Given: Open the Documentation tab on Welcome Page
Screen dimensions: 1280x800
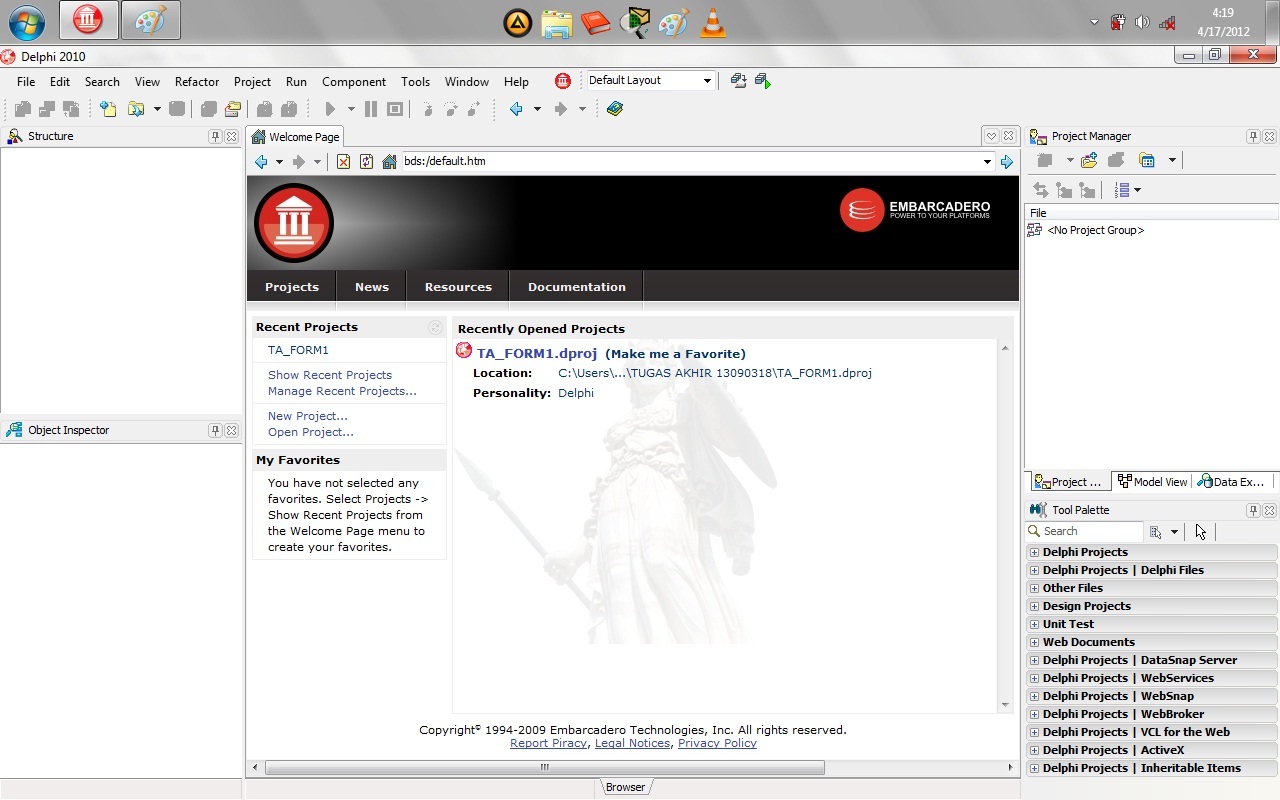Looking at the screenshot, I should coord(577,287).
